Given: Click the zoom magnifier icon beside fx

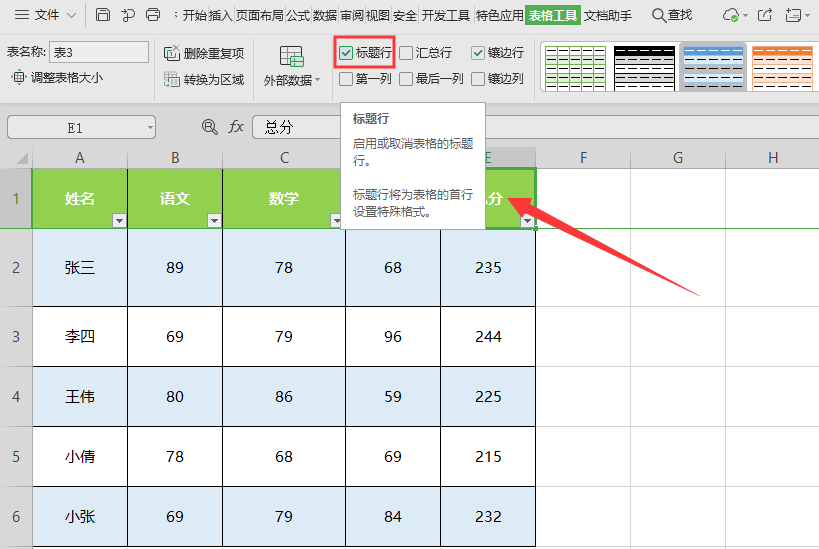Looking at the screenshot, I should [209, 127].
